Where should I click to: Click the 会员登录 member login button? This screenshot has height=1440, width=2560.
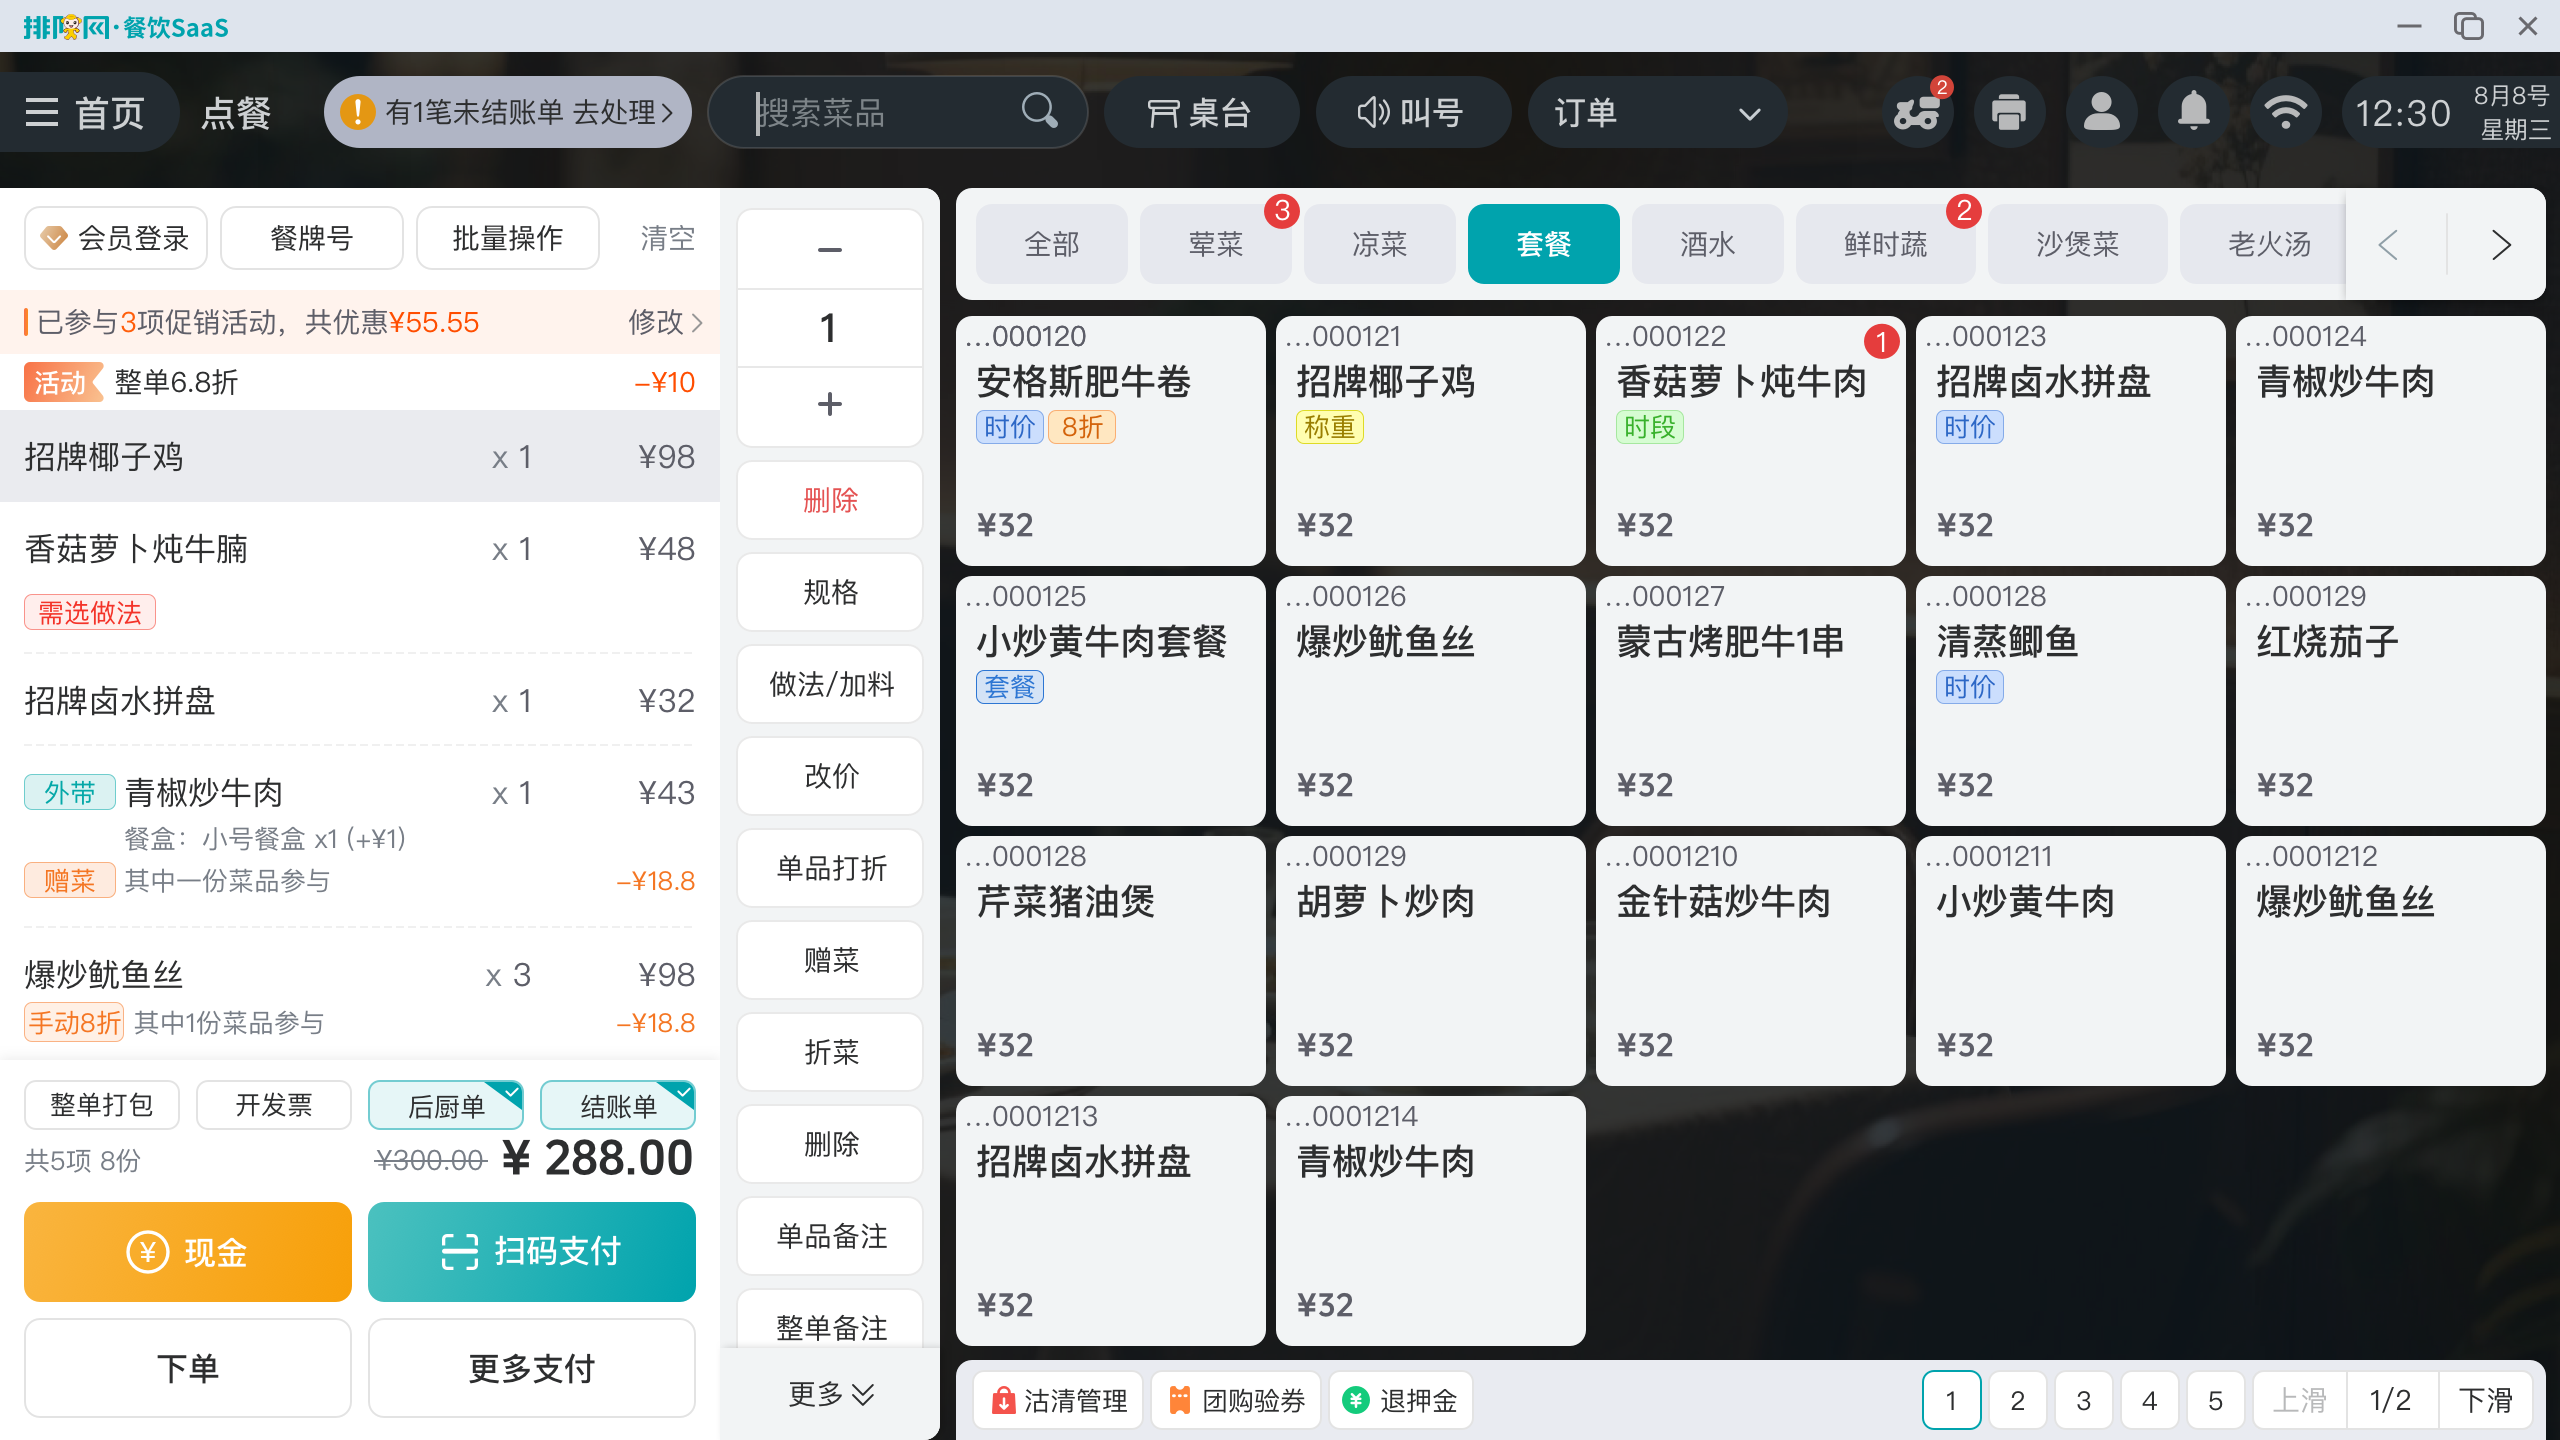pos(115,237)
